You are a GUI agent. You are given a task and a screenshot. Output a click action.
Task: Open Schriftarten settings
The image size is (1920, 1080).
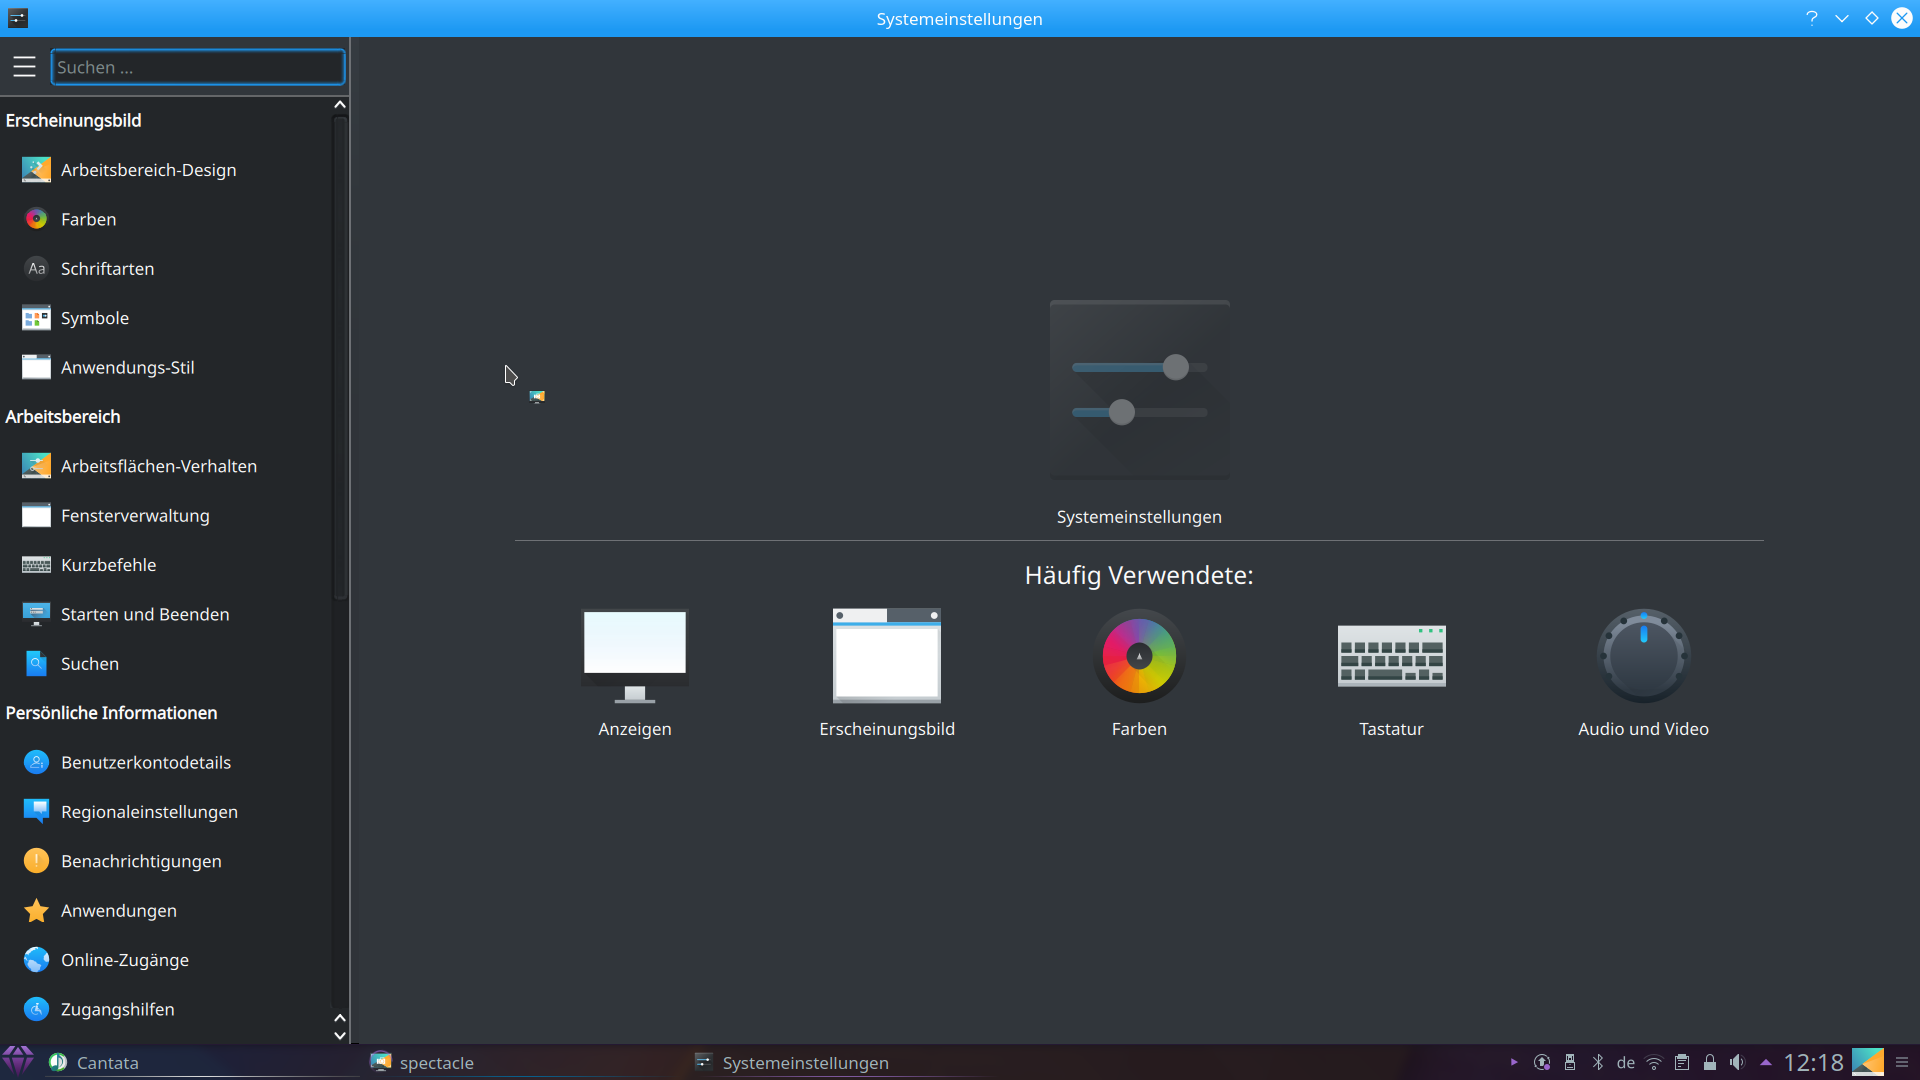[x=107, y=269]
